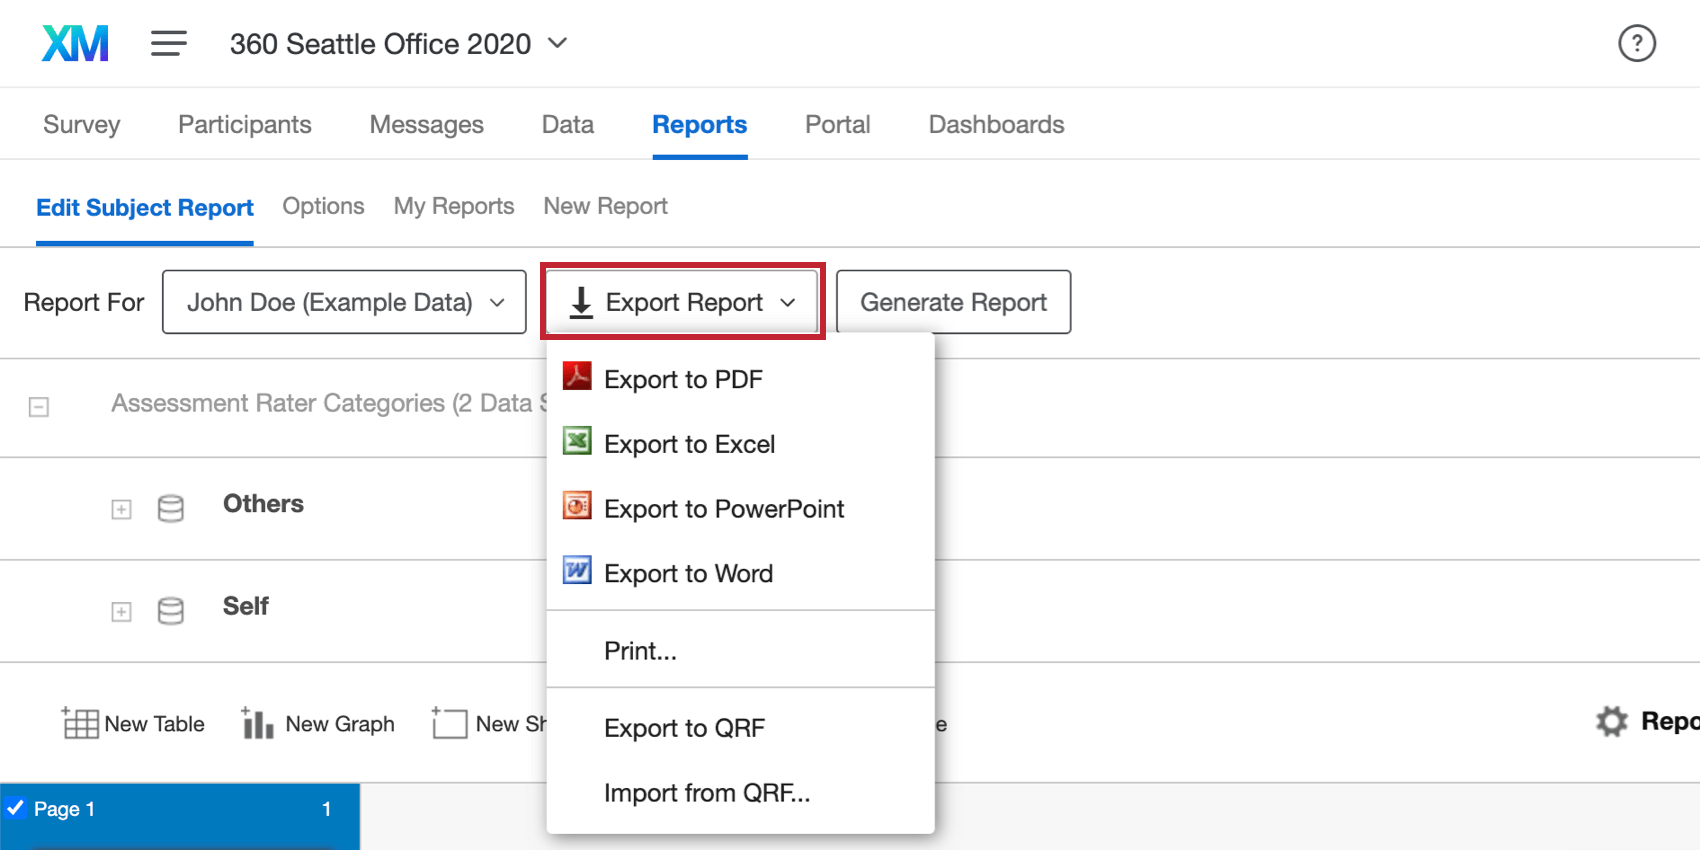Screen dimensions: 1700x850
Task: Open the New Report subtab
Action: point(606,206)
